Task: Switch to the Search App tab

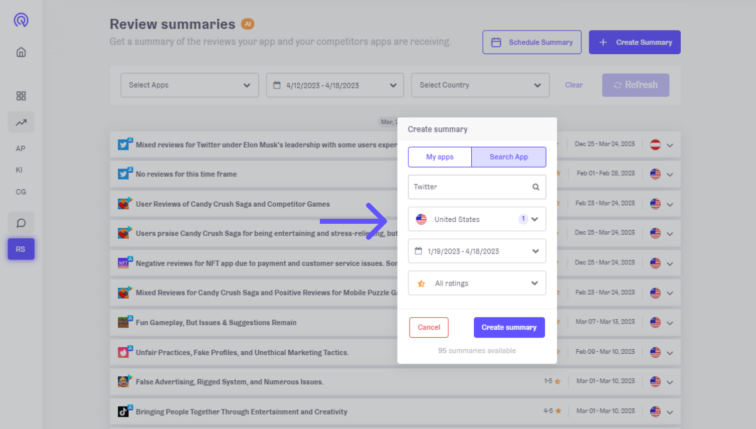Action: 508,157
